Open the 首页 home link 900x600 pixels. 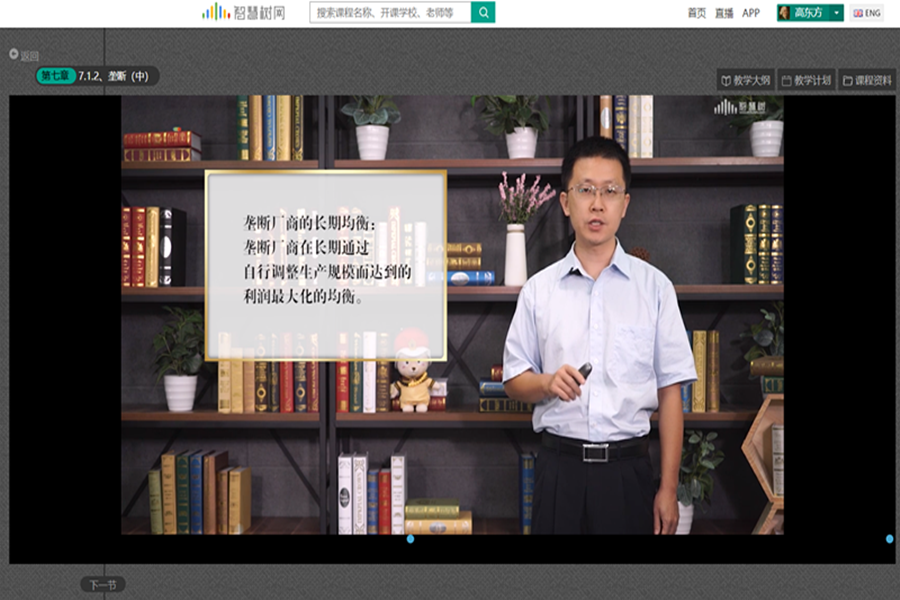coord(697,13)
